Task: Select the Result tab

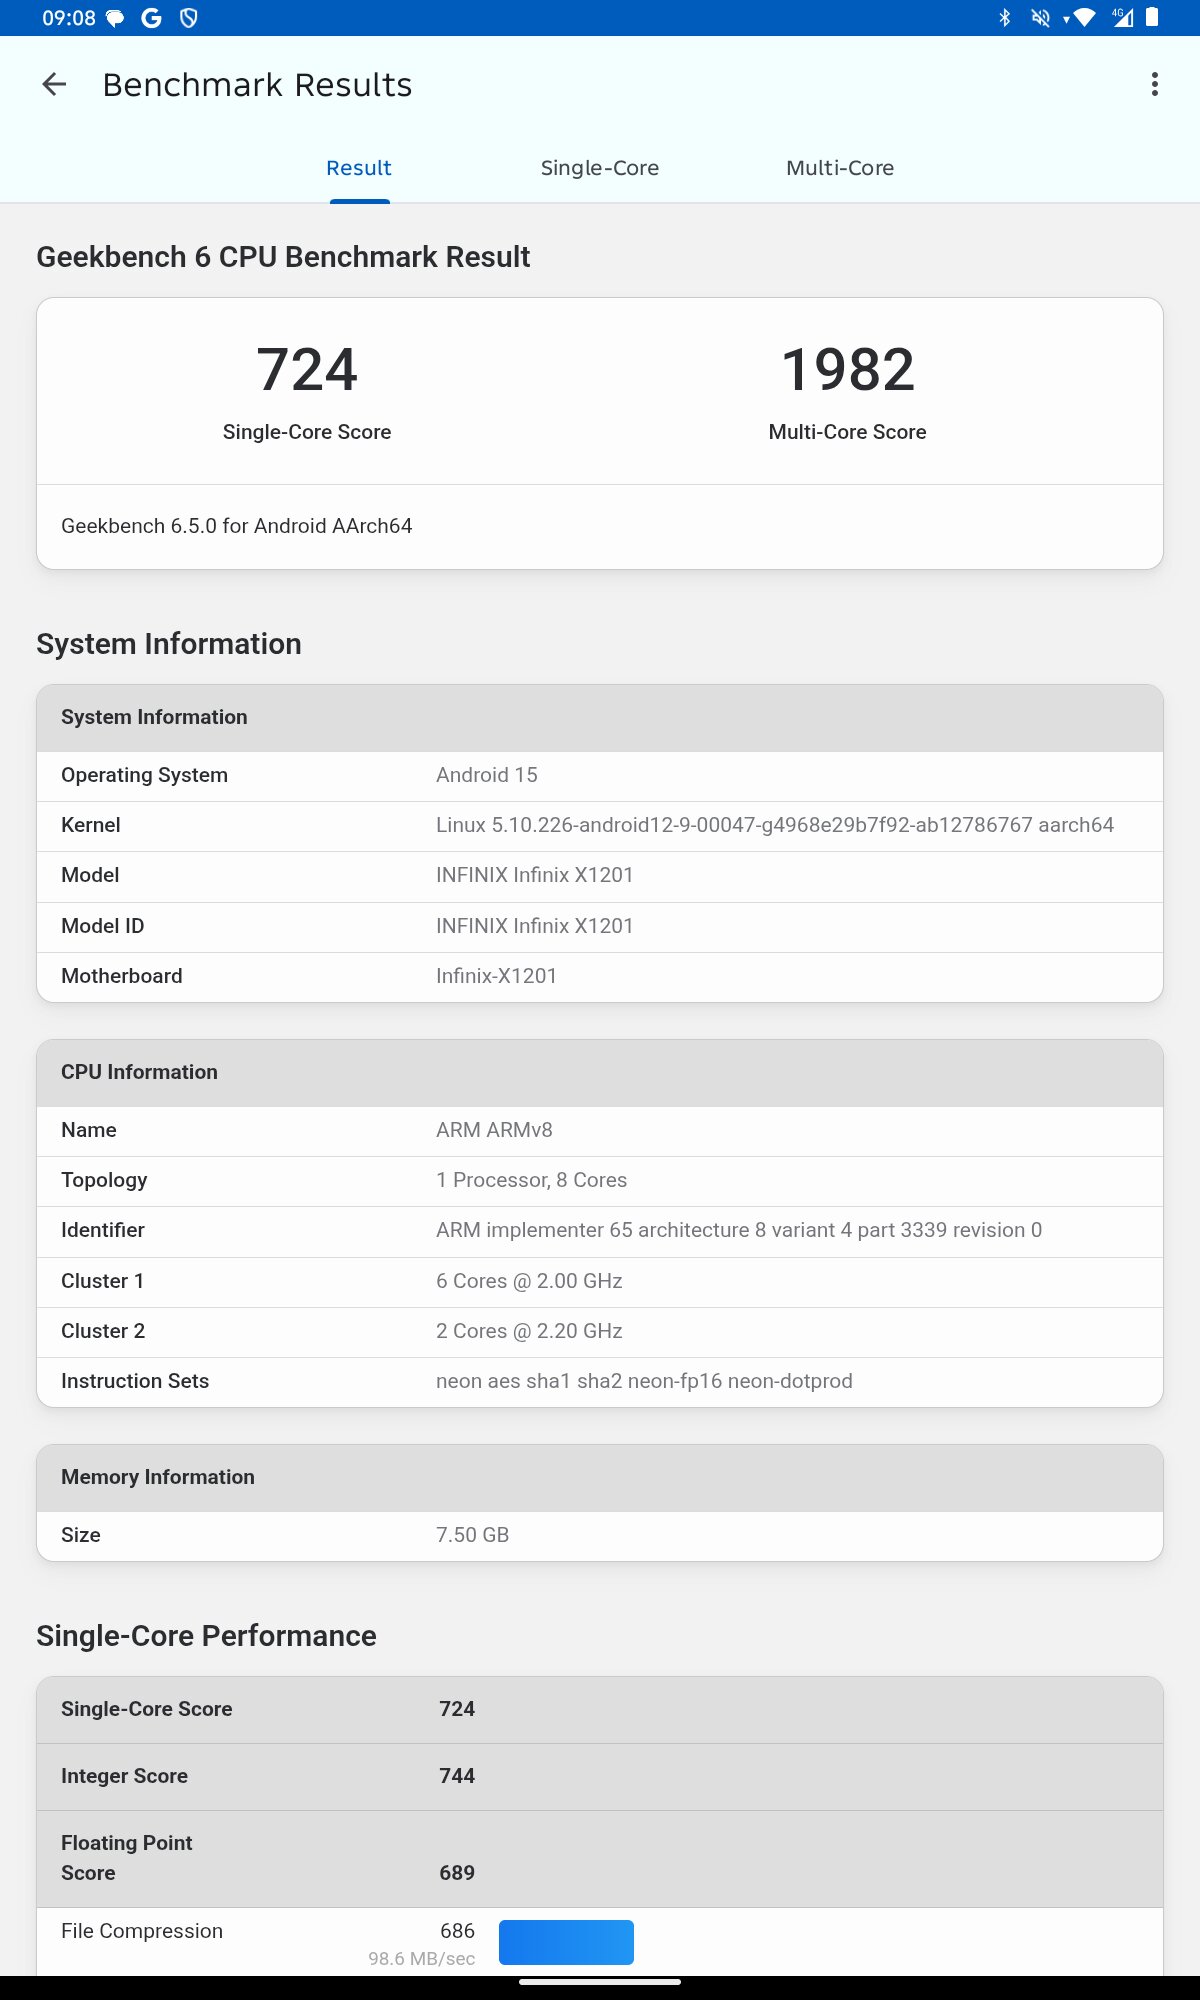Action: pos(359,168)
